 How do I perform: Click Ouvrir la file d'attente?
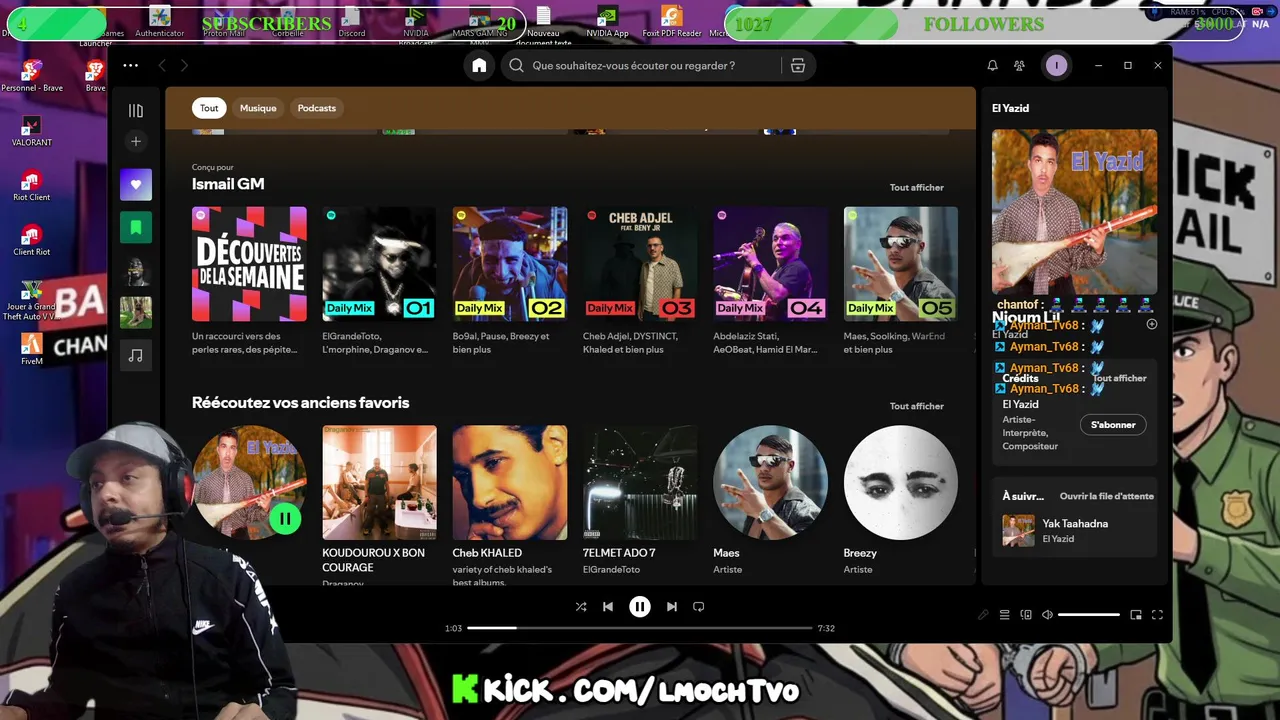tap(1107, 496)
